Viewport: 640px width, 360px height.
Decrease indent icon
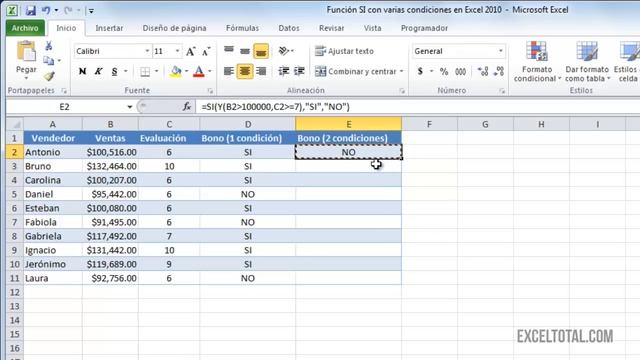[283, 71]
